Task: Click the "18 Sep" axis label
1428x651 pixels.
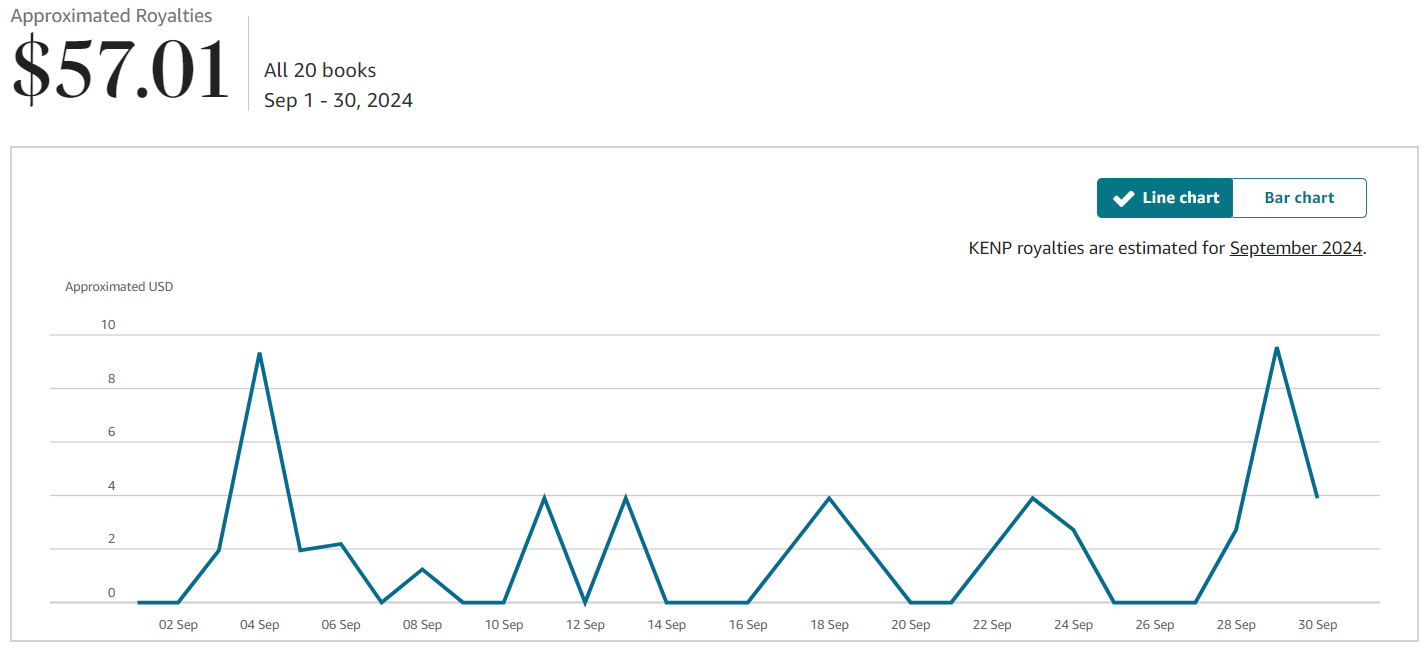Action: click(x=829, y=625)
